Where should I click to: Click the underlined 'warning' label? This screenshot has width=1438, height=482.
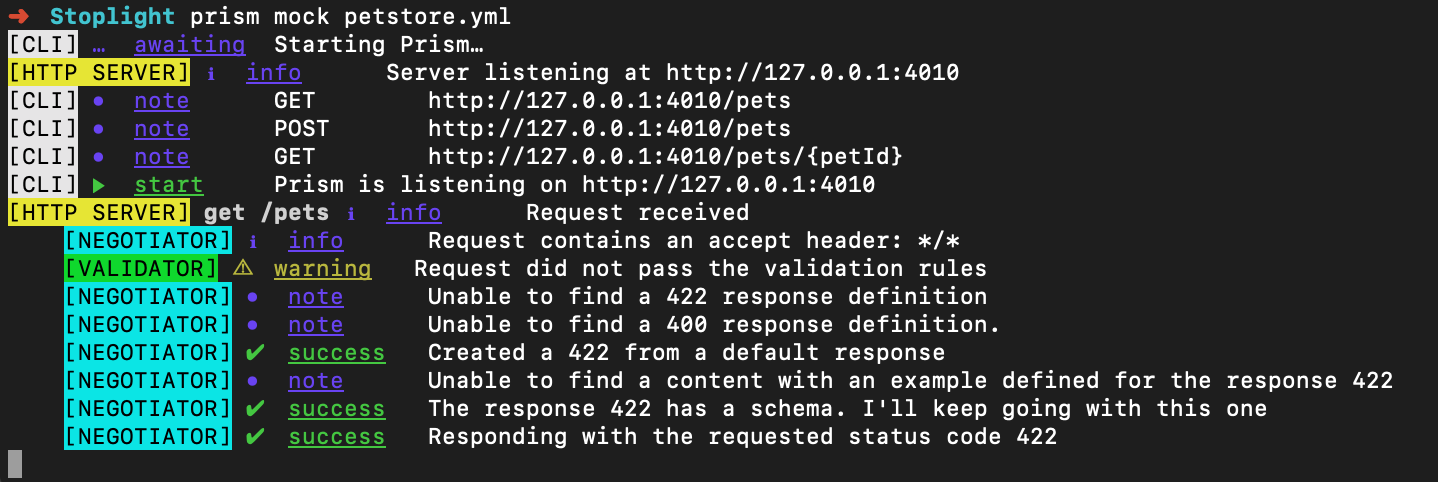322,269
